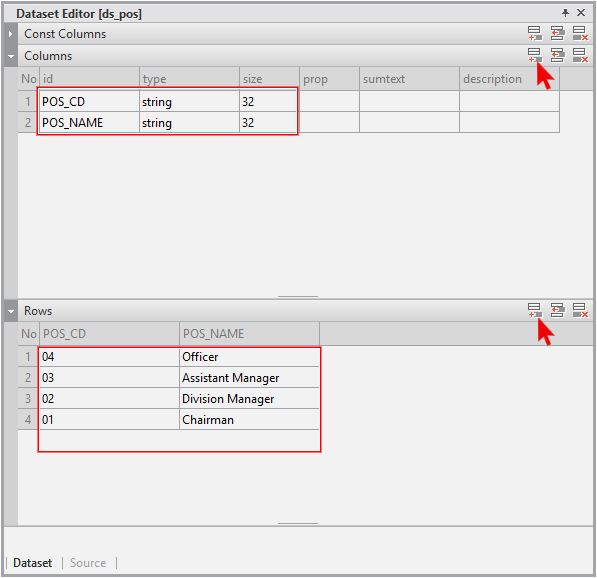Click the 'description' column header
This screenshot has width=597, height=578.
509,79
